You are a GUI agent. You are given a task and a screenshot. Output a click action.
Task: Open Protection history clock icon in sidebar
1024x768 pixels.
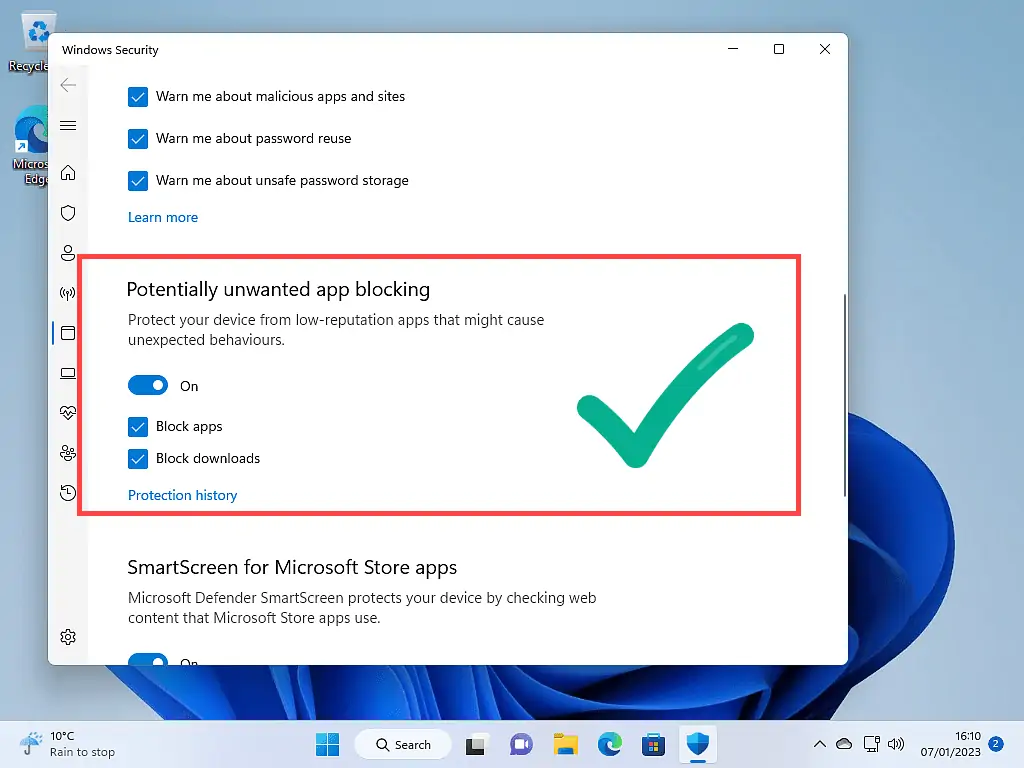coord(68,493)
